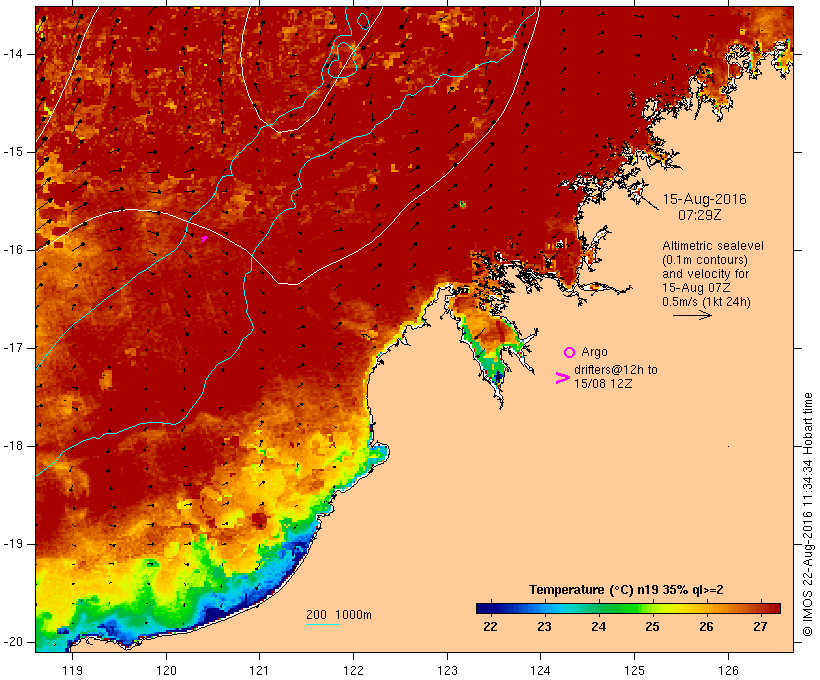The width and height of the screenshot is (820, 680).
Task: Click the time label 07:29Z
Action: click(700, 215)
